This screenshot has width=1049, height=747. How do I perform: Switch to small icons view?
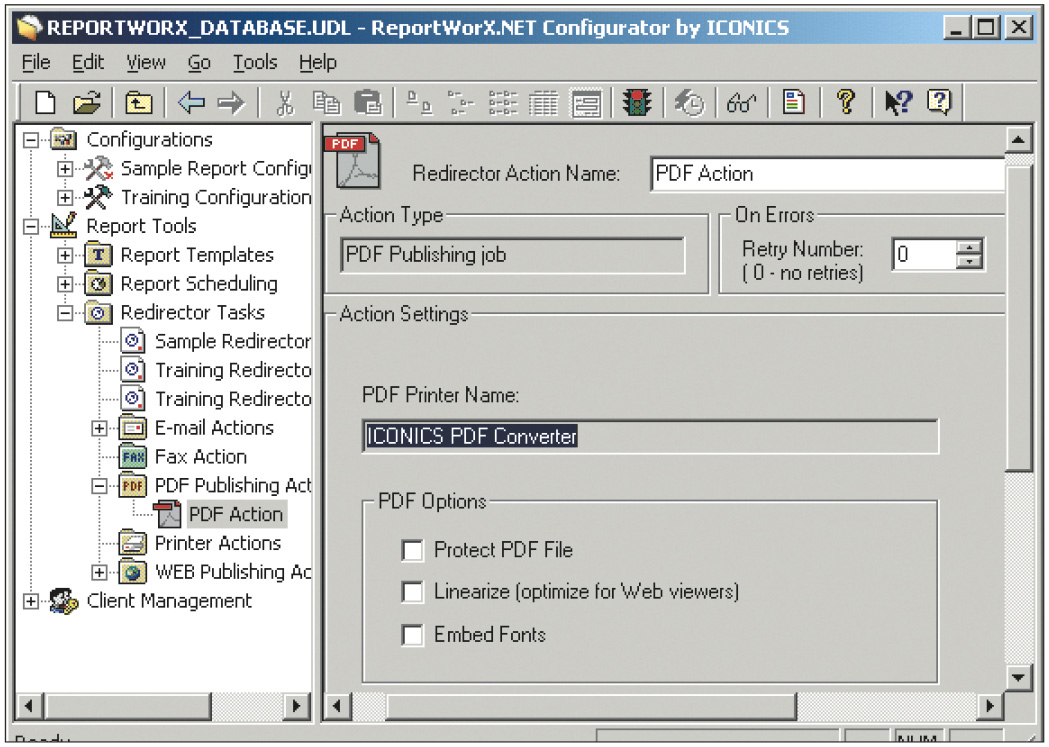461,103
